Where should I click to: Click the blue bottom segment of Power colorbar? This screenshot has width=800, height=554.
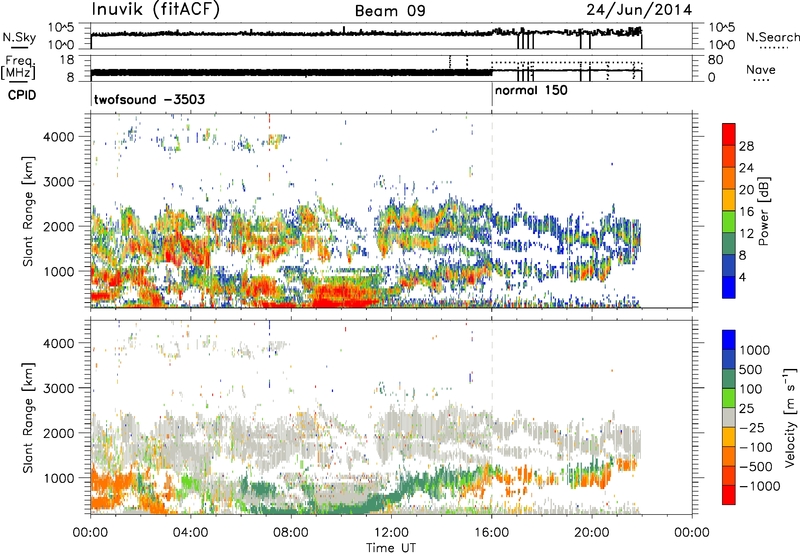tap(729, 287)
